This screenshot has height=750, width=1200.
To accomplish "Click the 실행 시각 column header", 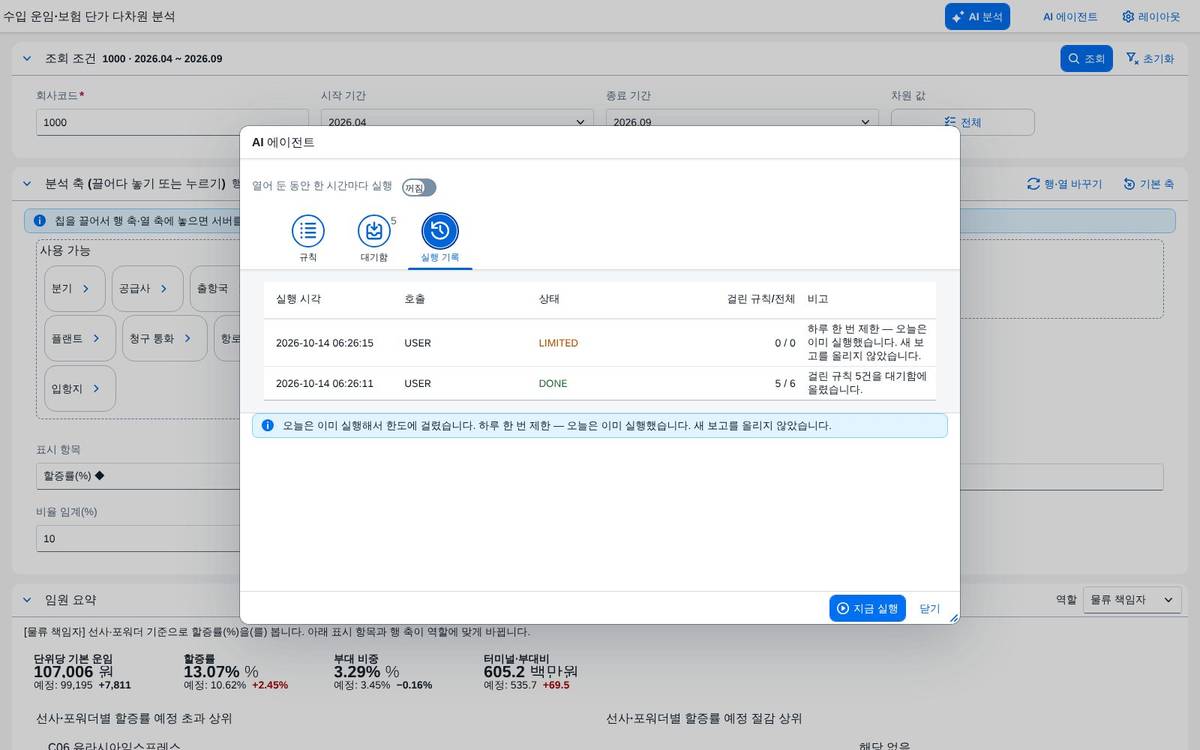I will [298, 299].
